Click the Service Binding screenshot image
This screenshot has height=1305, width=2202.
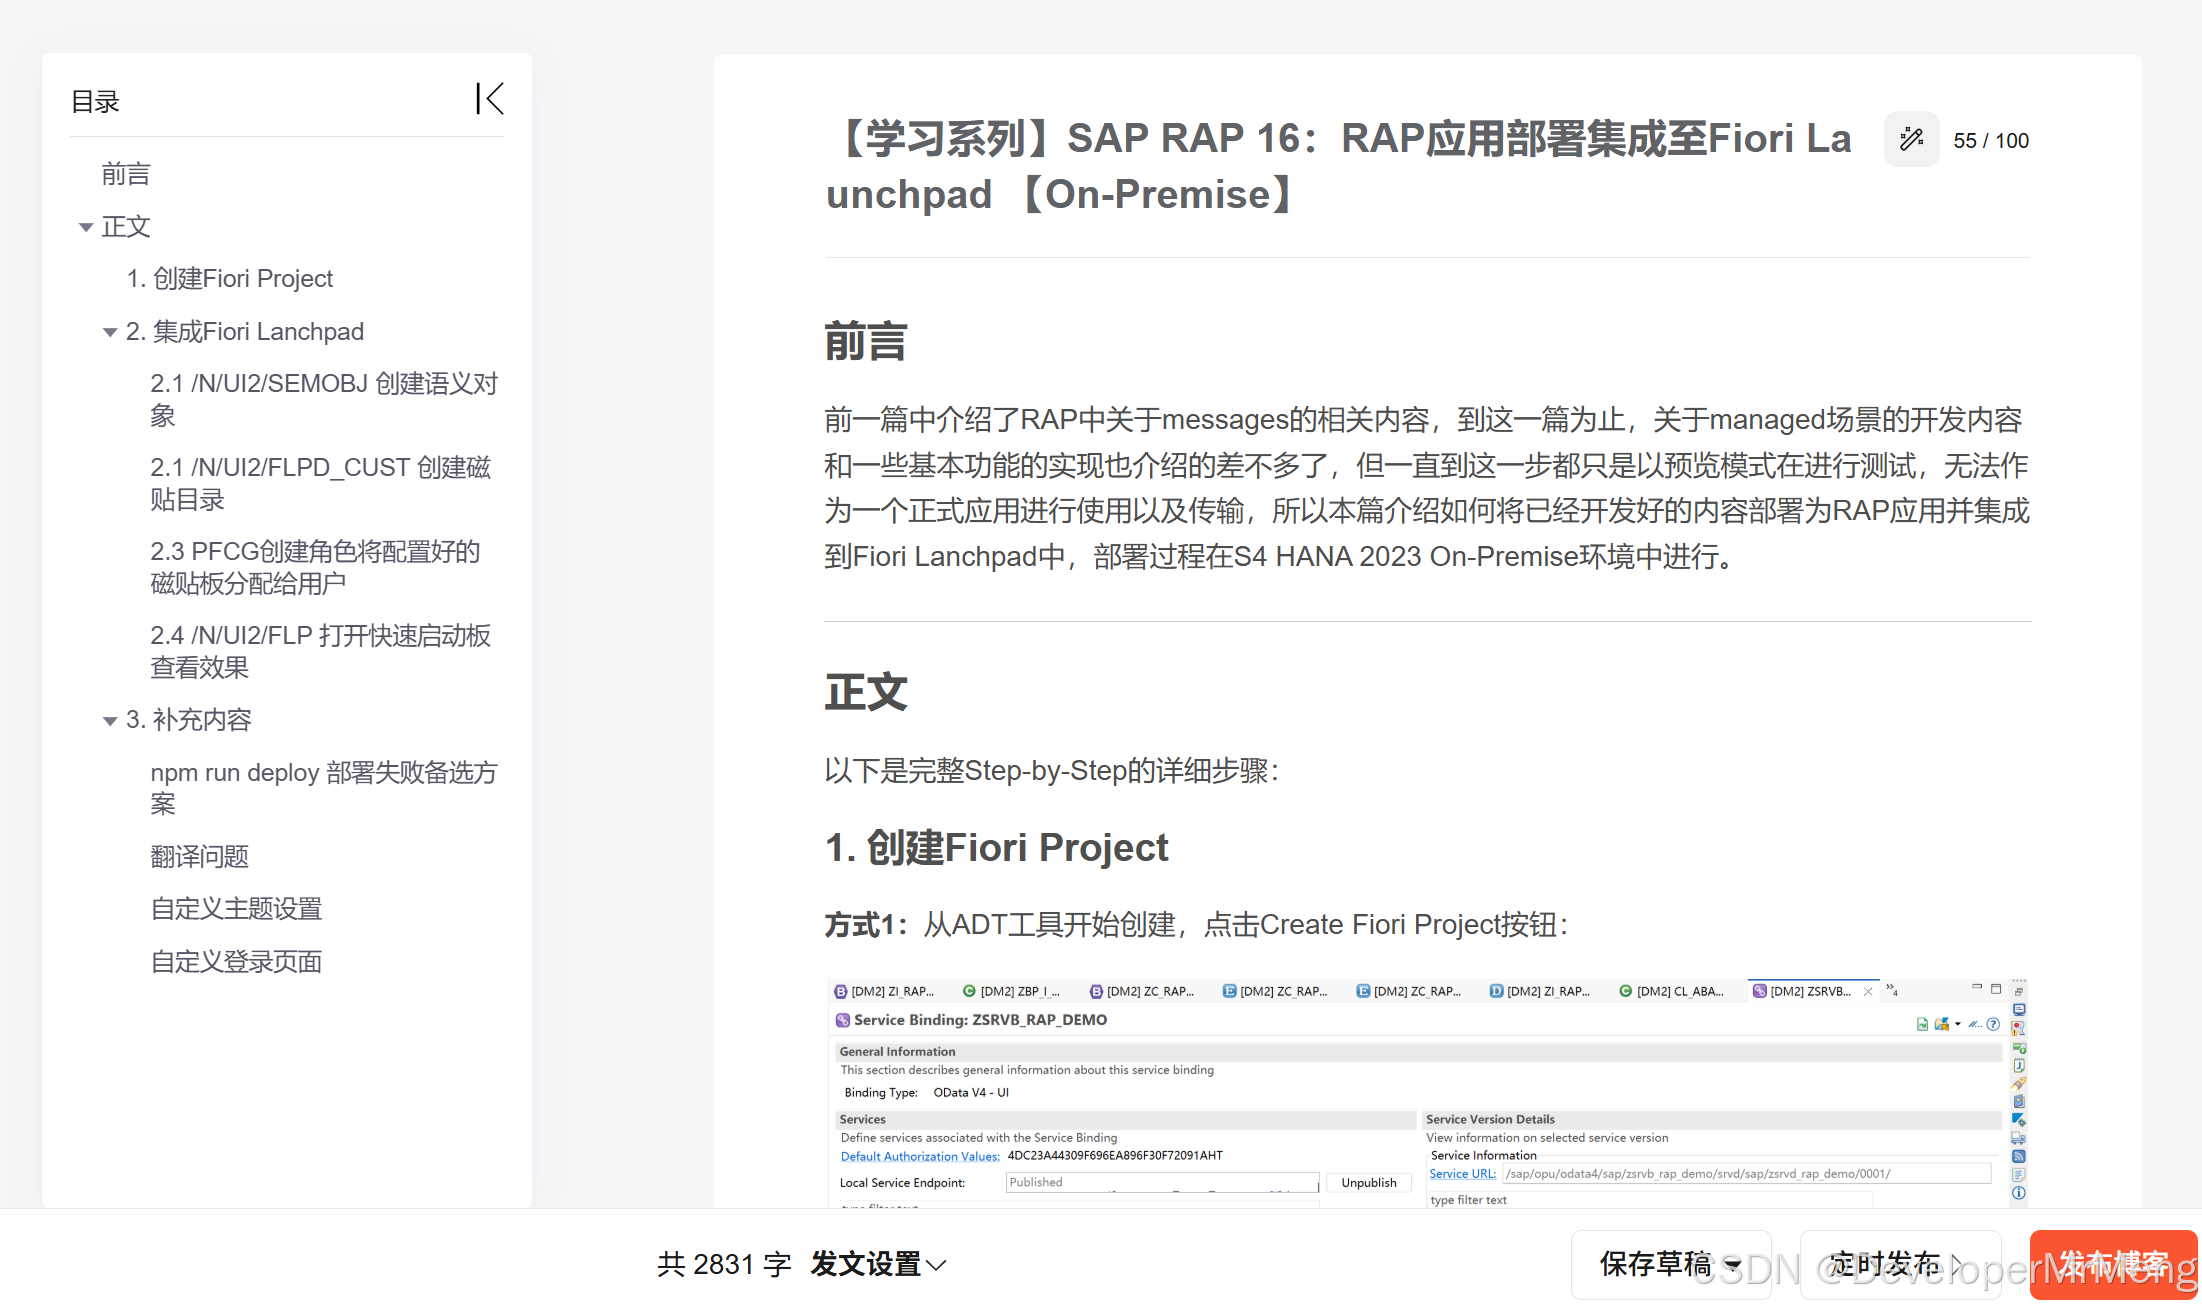(1420, 1092)
